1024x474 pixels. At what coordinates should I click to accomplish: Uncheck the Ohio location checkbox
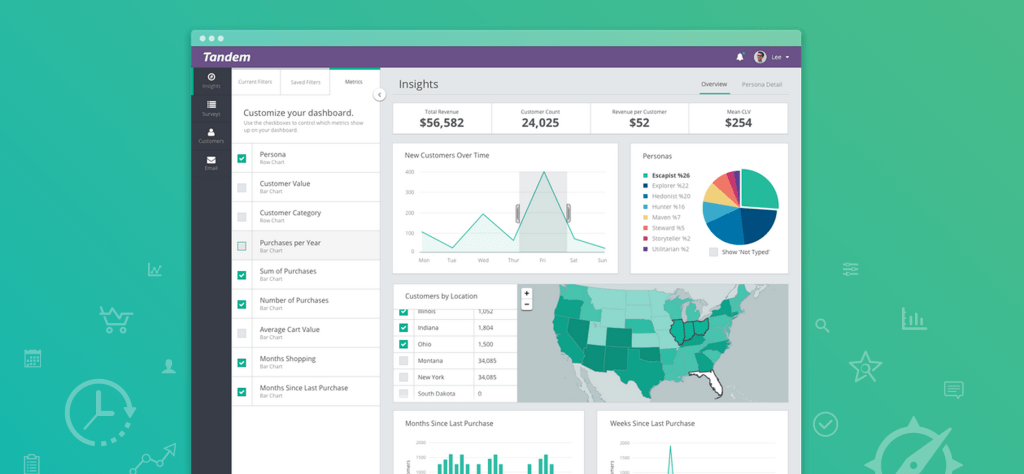[404, 344]
